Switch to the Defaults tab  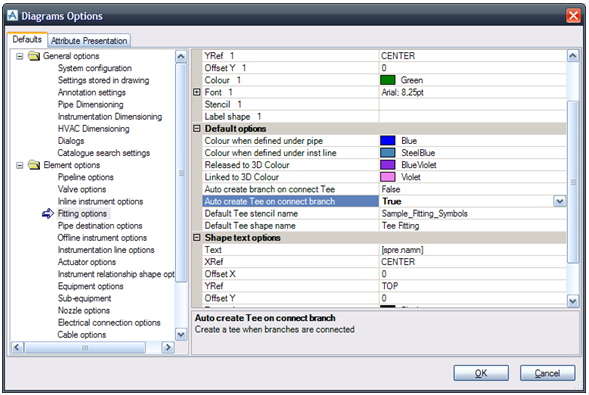(x=27, y=39)
